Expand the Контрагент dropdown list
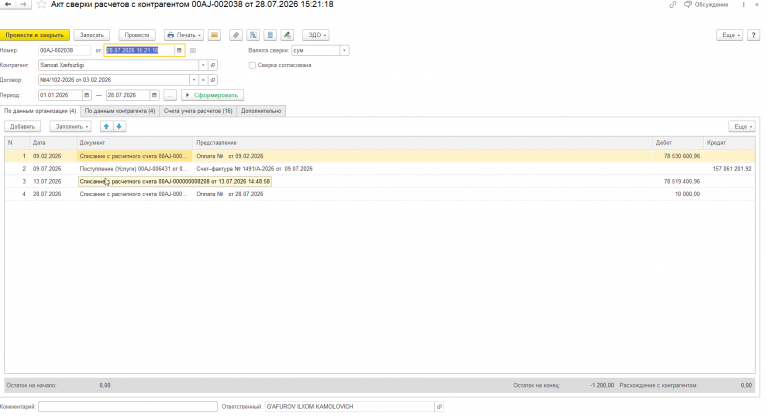The width and height of the screenshot is (768, 416). [x=203, y=65]
